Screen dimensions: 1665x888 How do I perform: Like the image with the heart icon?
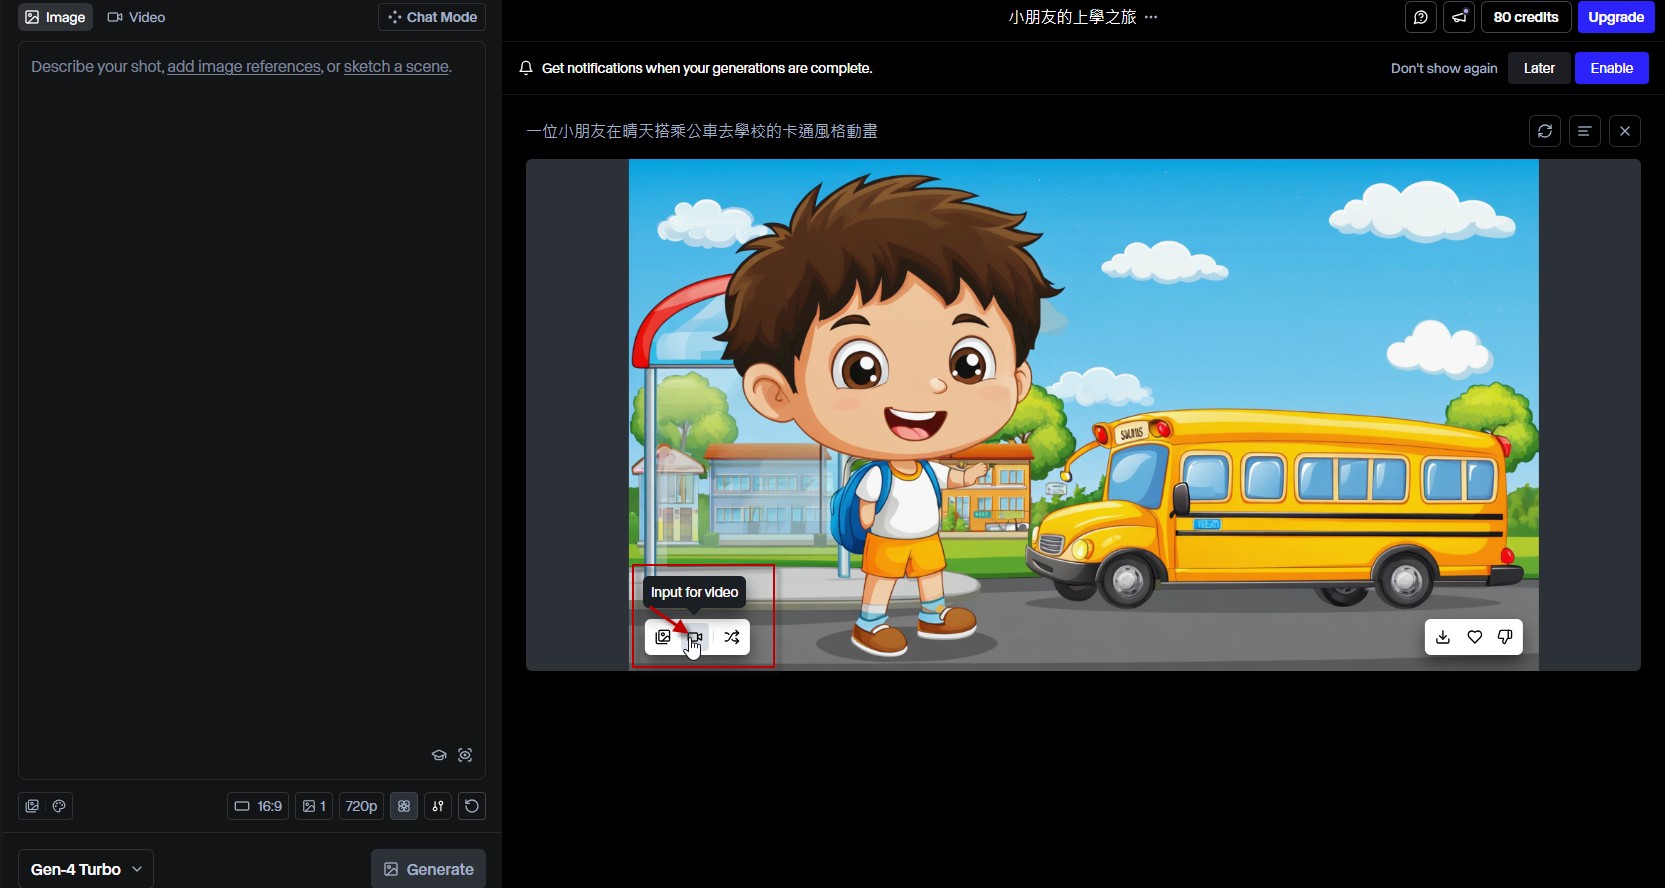click(x=1474, y=637)
